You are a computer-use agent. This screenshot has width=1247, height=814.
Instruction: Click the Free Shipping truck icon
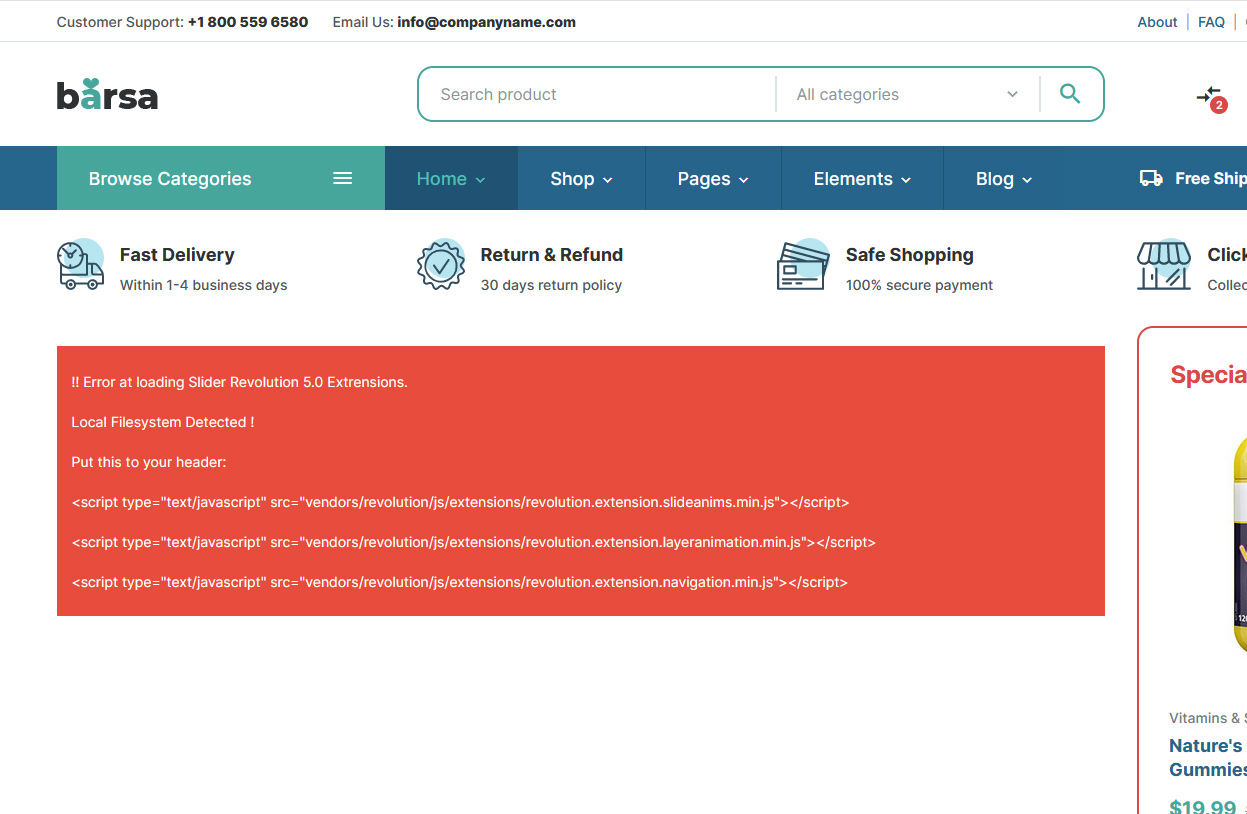(1151, 179)
